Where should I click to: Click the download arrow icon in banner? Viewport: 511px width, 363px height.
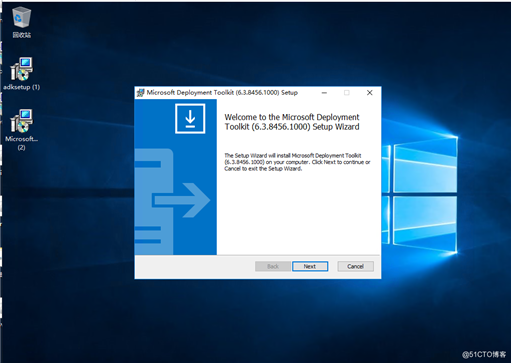(x=190, y=119)
